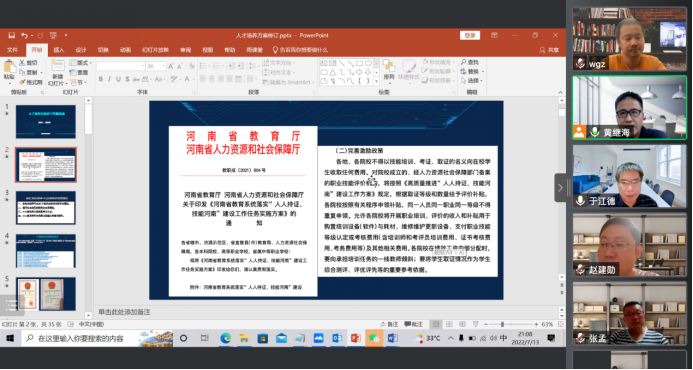
Task: Open the 版式 layout dropdown
Action: pyautogui.click(x=80, y=63)
